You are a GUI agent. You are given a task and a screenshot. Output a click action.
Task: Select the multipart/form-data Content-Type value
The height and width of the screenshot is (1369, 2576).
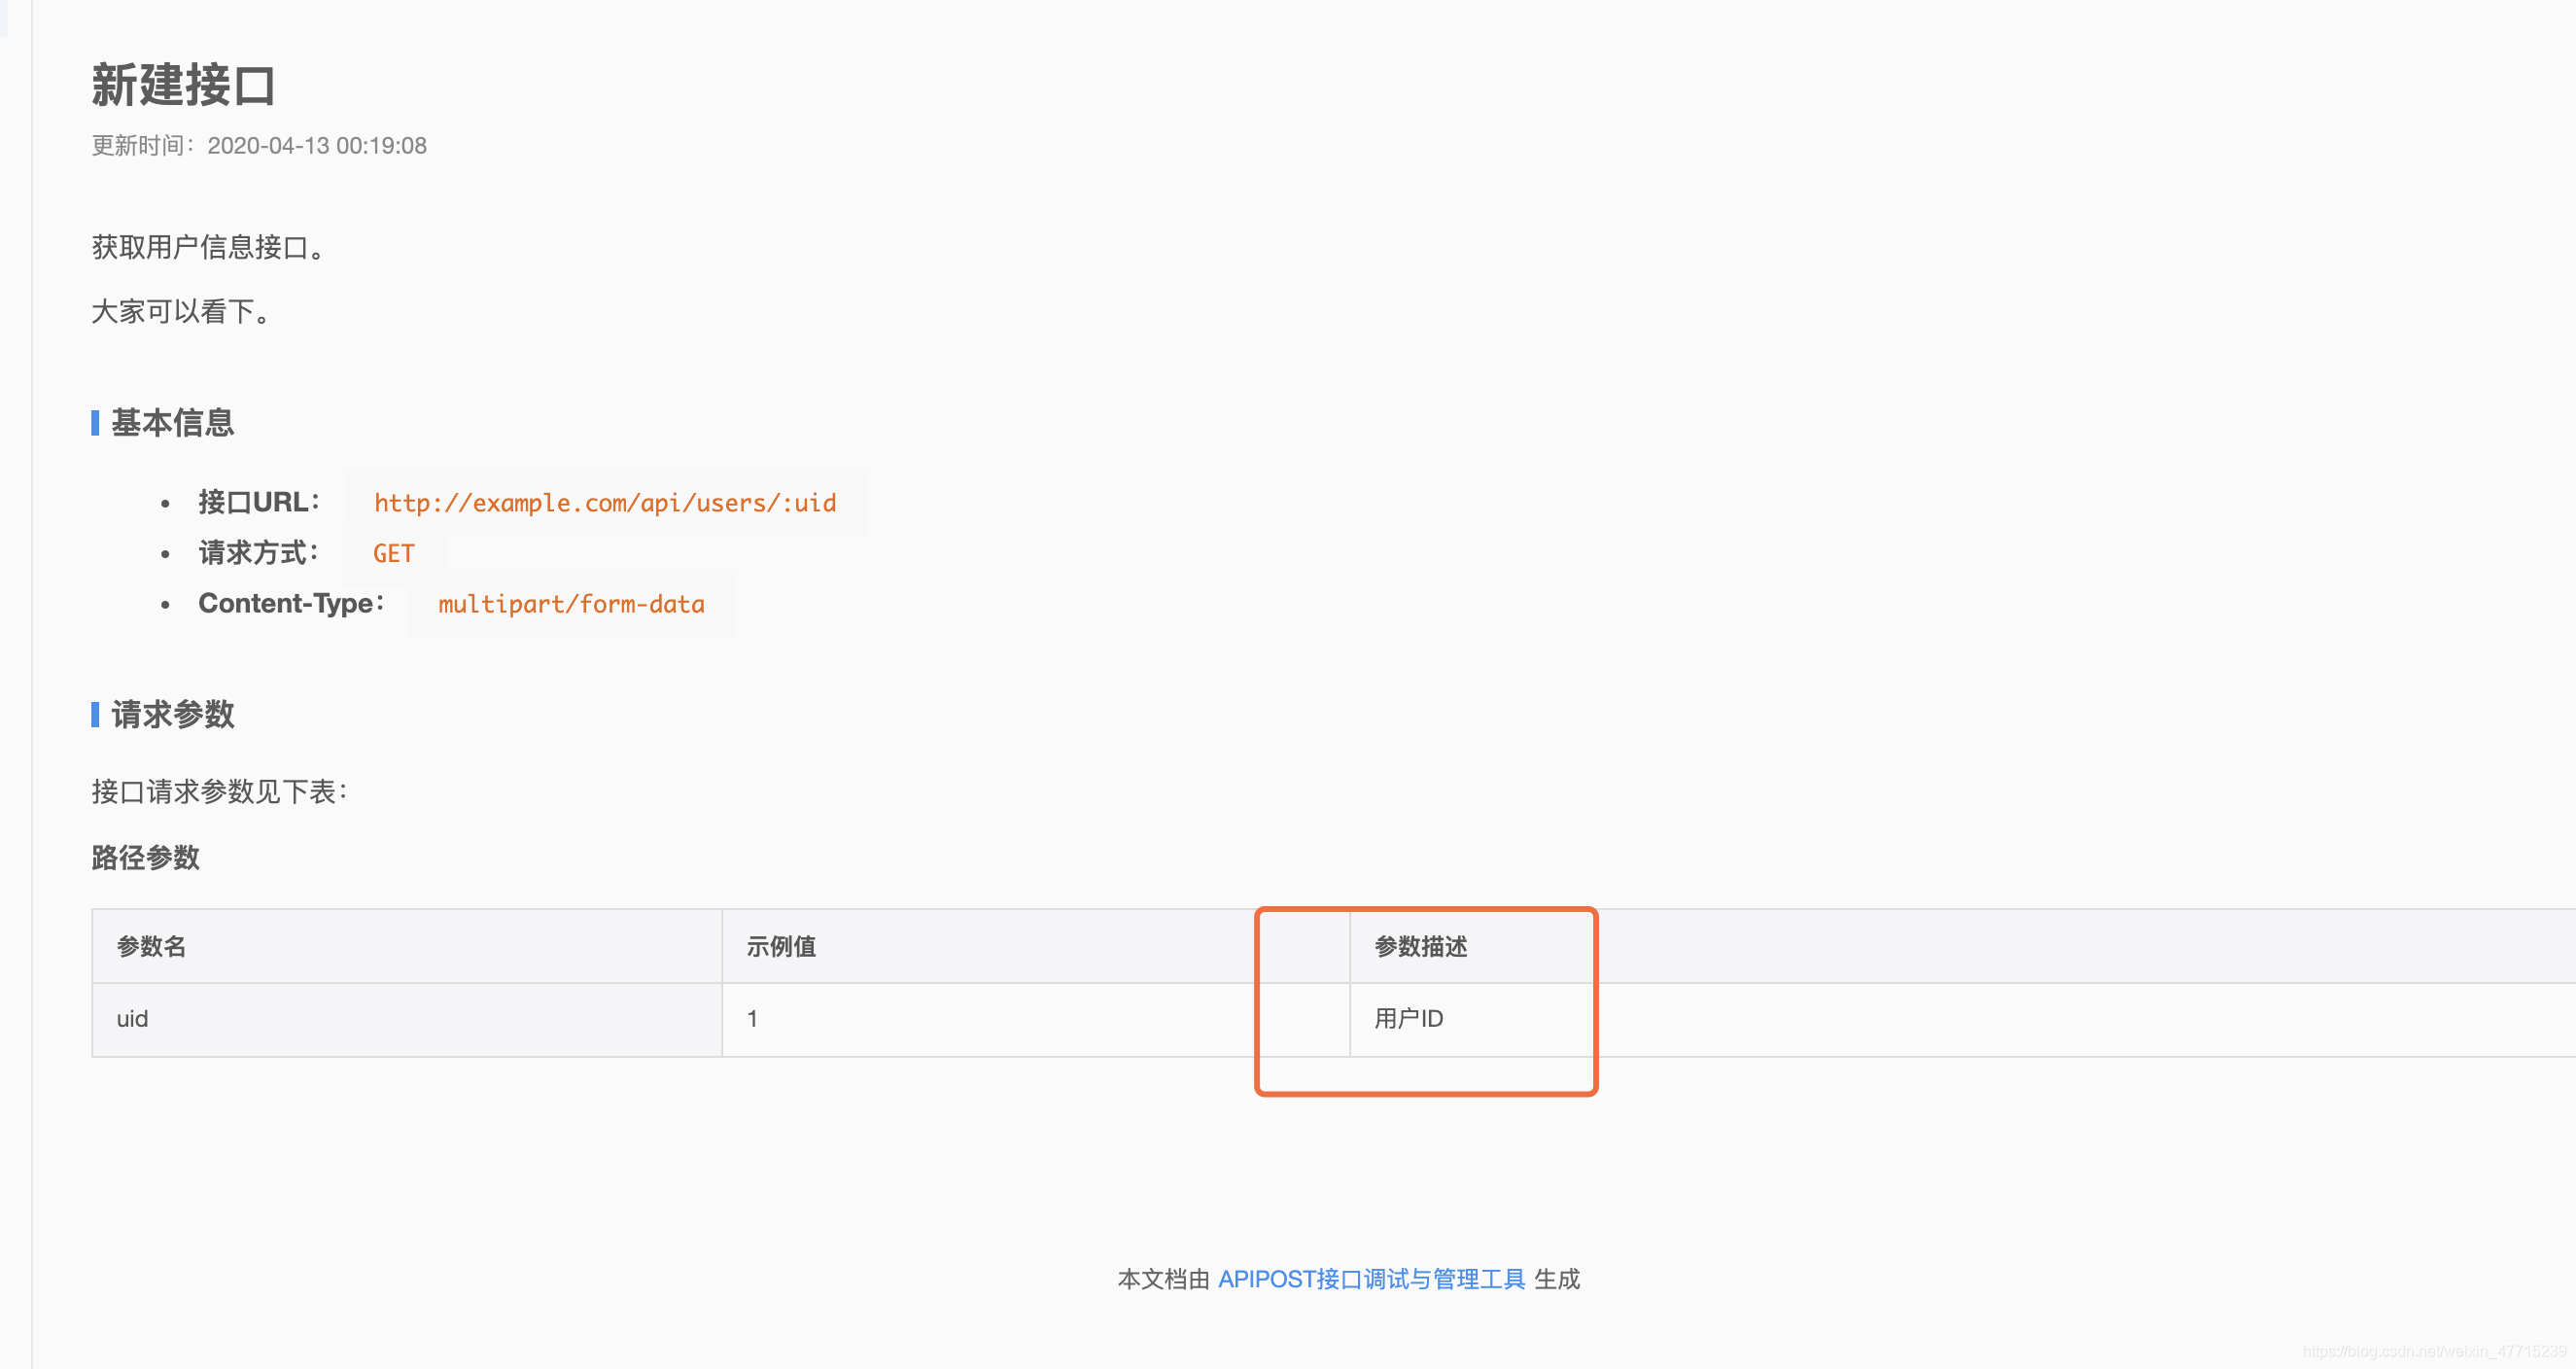click(571, 604)
